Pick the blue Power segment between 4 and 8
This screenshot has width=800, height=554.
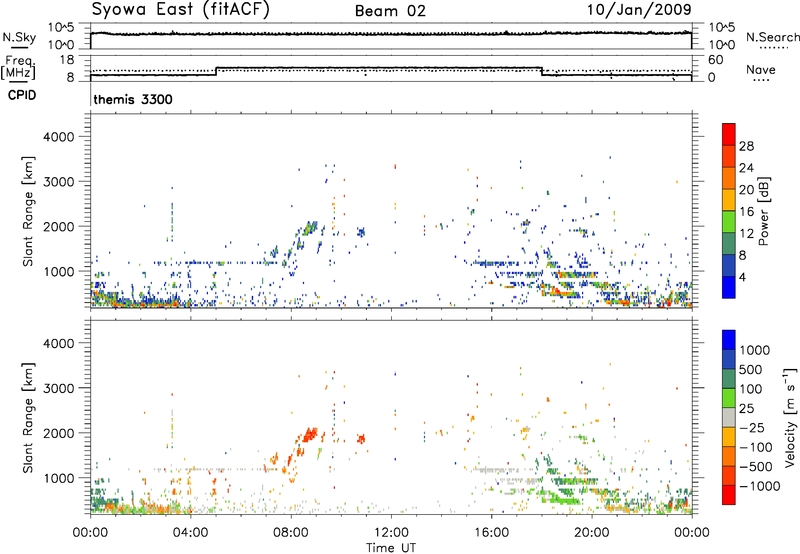point(729,265)
